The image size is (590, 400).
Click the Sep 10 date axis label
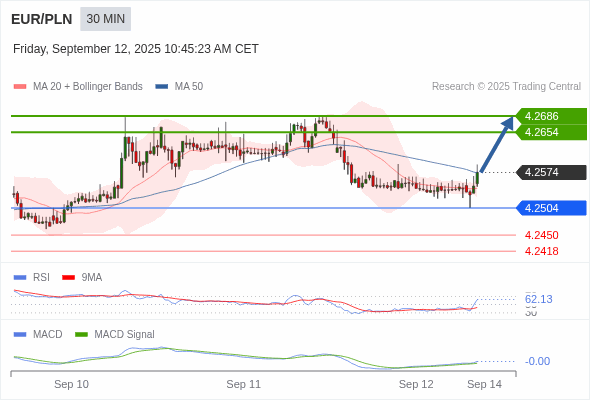pyautogui.click(x=71, y=384)
